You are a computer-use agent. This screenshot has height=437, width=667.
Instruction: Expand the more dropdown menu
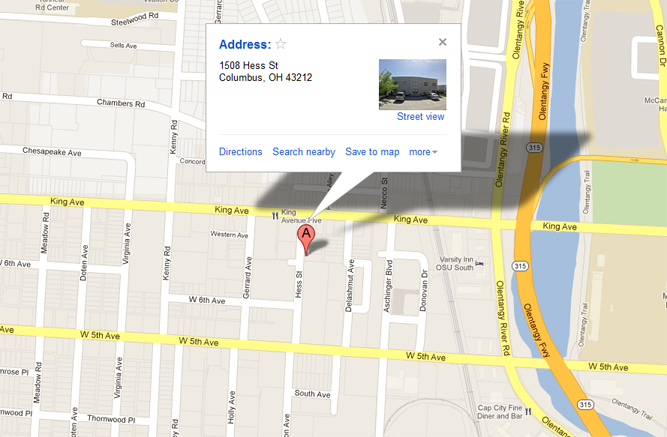pyautogui.click(x=423, y=152)
